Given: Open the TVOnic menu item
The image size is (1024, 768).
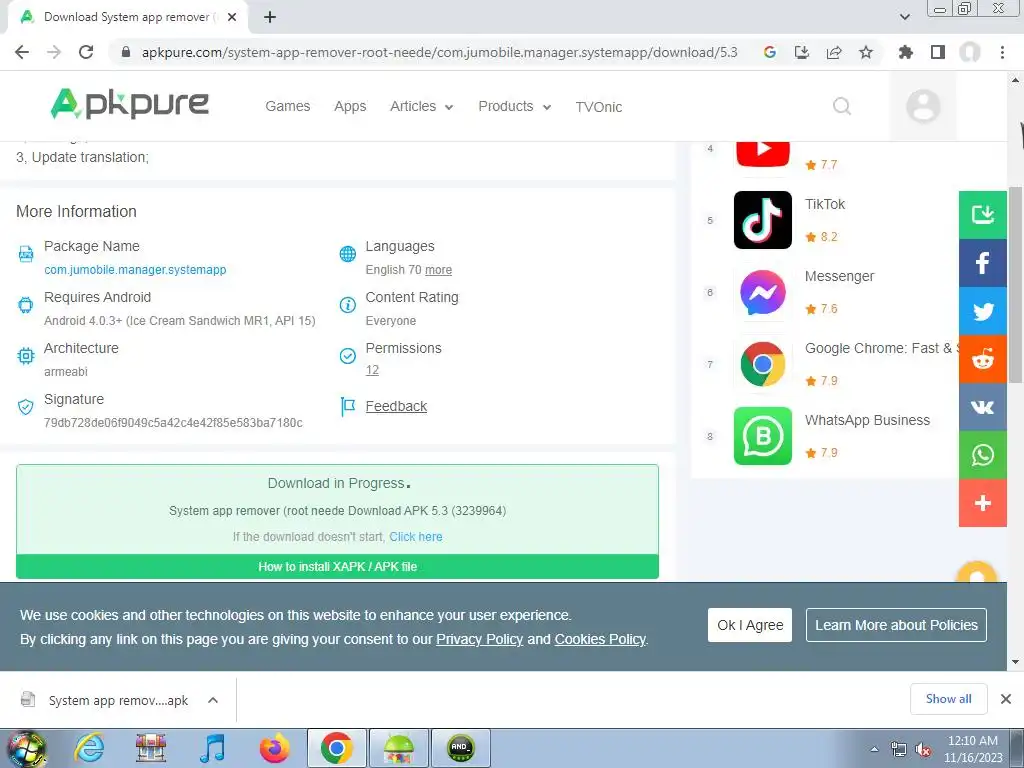Looking at the screenshot, I should (x=599, y=107).
